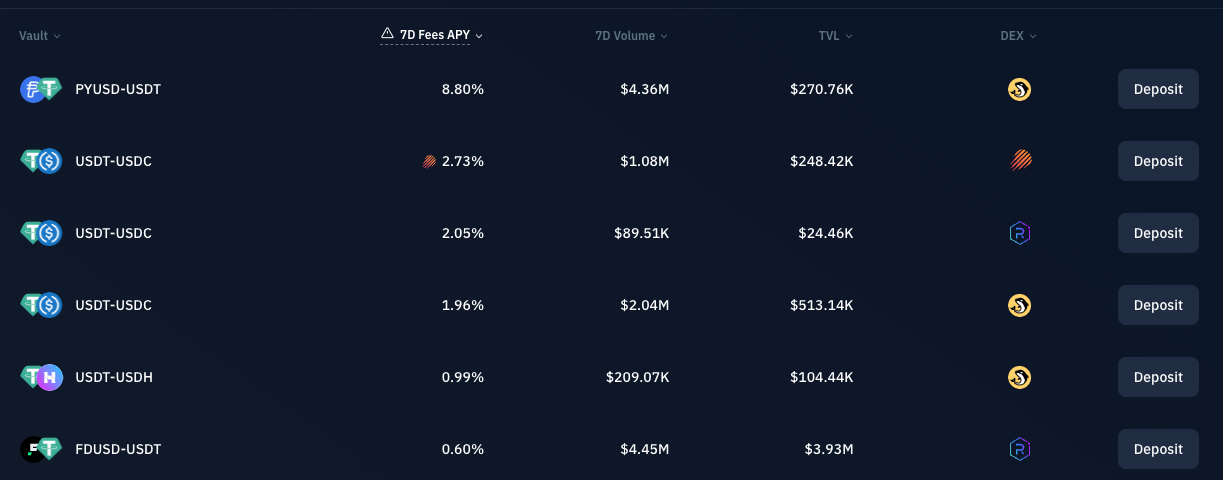The image size is (1223, 480).
Task: Open the FDUSD-USDT vault name link
Action: [x=118, y=449]
